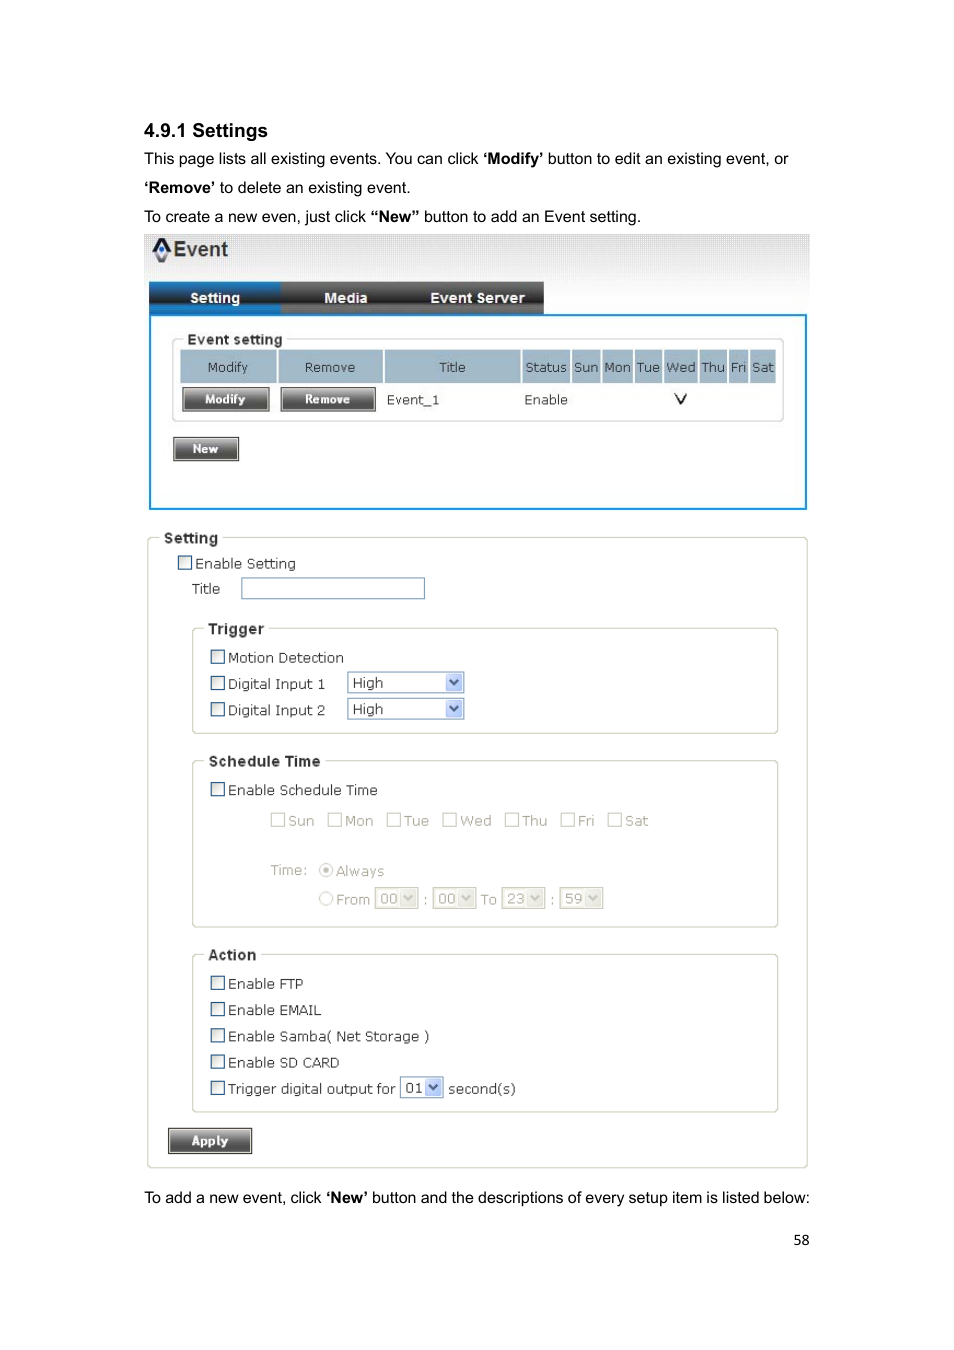Click the Apply button
Screen dimensions: 954x1350
coord(210,1141)
